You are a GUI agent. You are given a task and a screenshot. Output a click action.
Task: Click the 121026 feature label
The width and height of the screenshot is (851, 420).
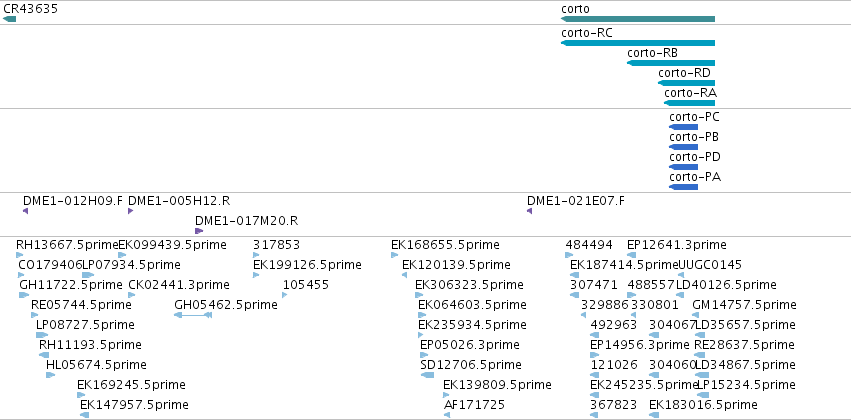click(614, 365)
